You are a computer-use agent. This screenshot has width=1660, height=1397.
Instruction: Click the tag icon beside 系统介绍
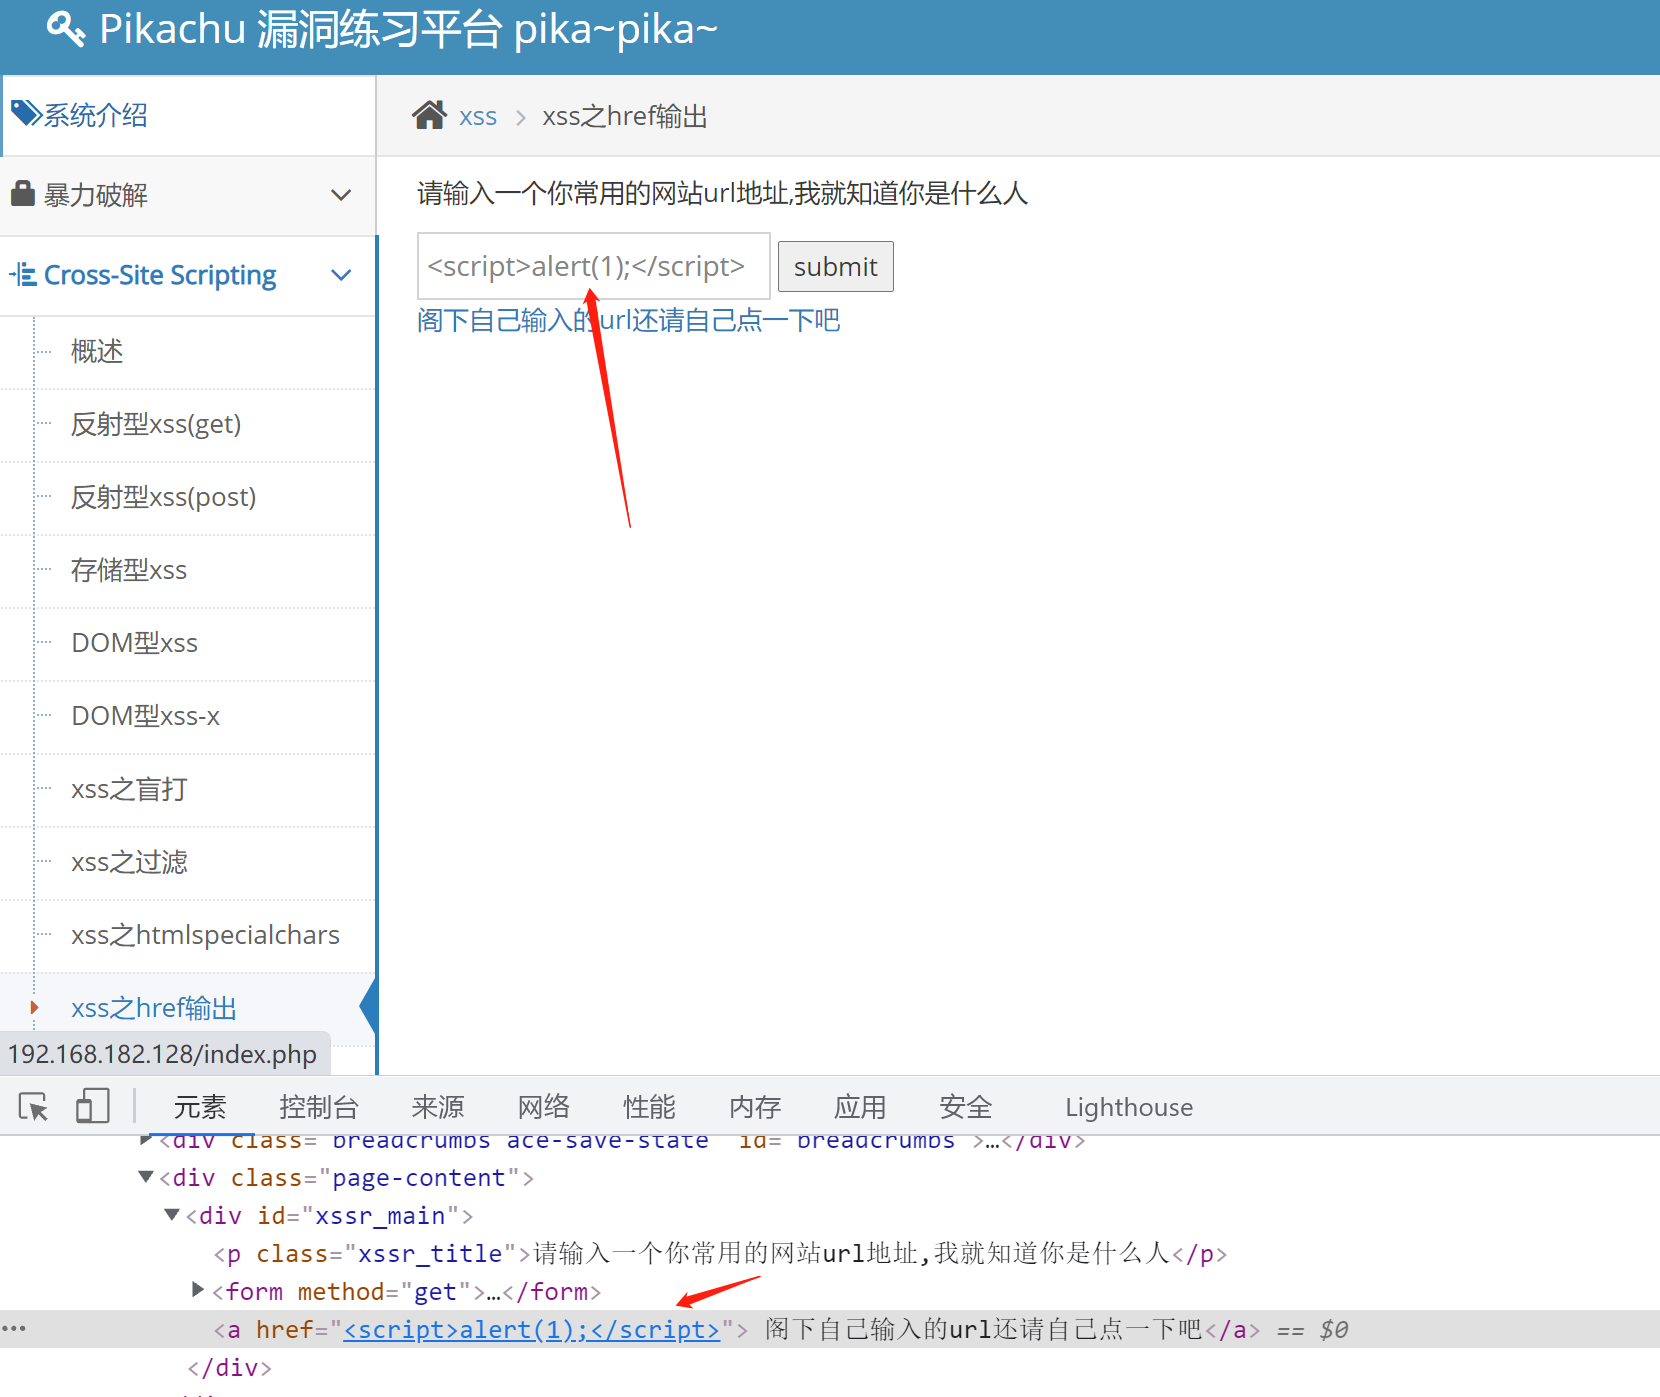pos(25,113)
